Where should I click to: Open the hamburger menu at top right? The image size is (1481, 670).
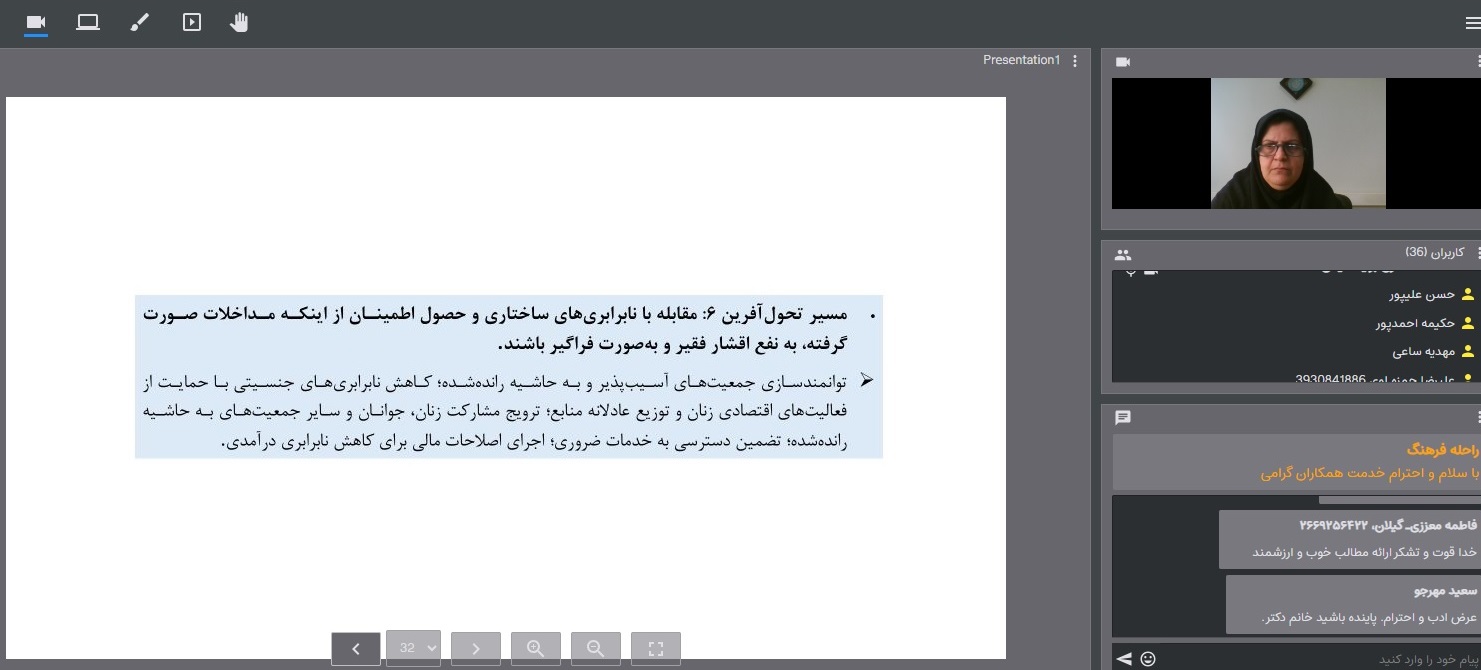1472,24
